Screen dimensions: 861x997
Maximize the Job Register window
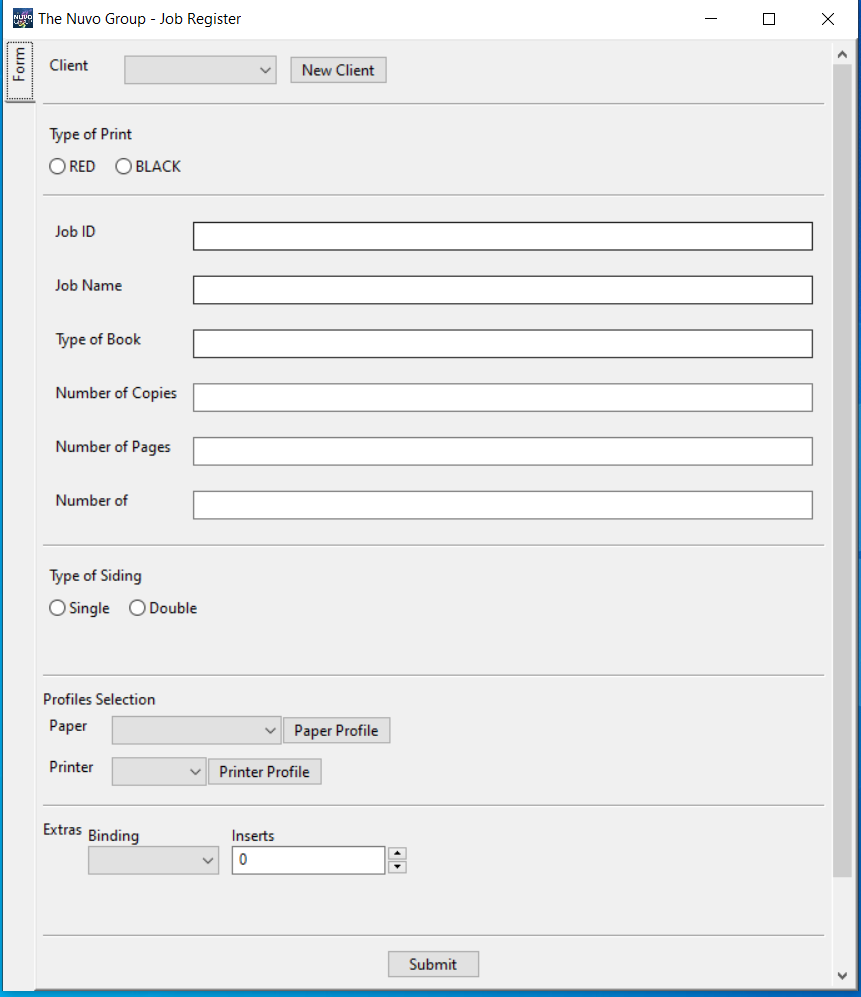pyautogui.click(x=769, y=19)
